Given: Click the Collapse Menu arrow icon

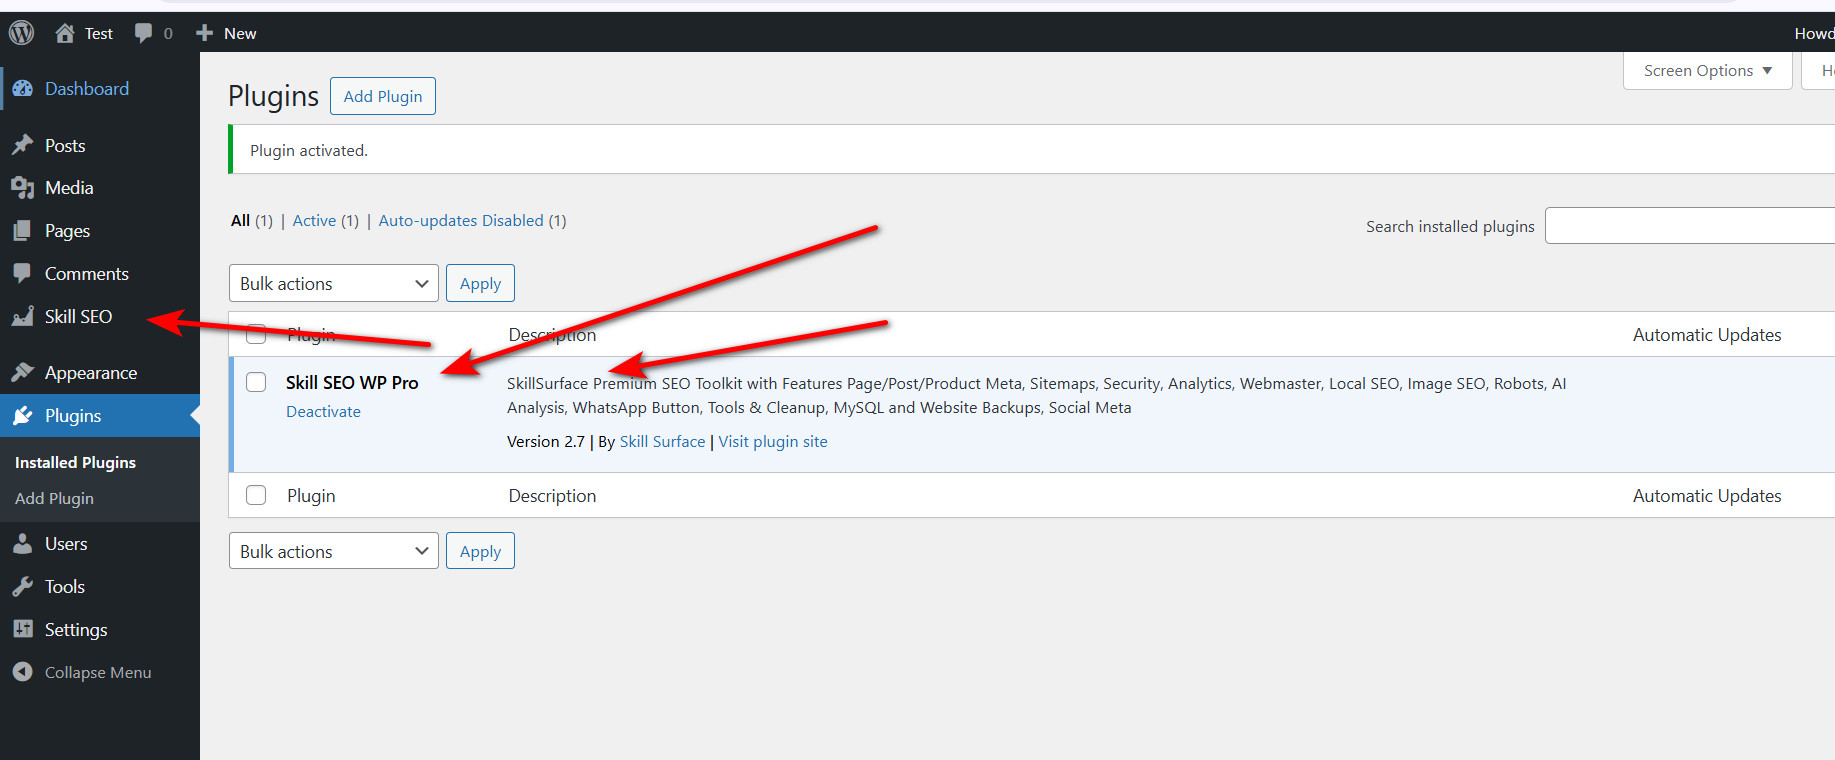Looking at the screenshot, I should coord(23,672).
